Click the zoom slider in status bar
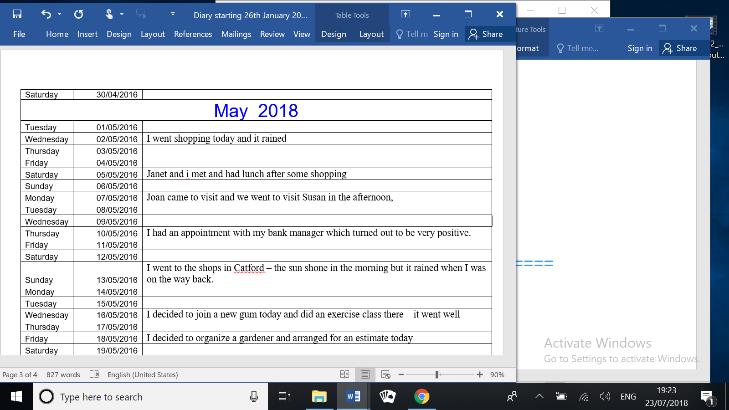Screen dimensions: 729x410 point(437,374)
